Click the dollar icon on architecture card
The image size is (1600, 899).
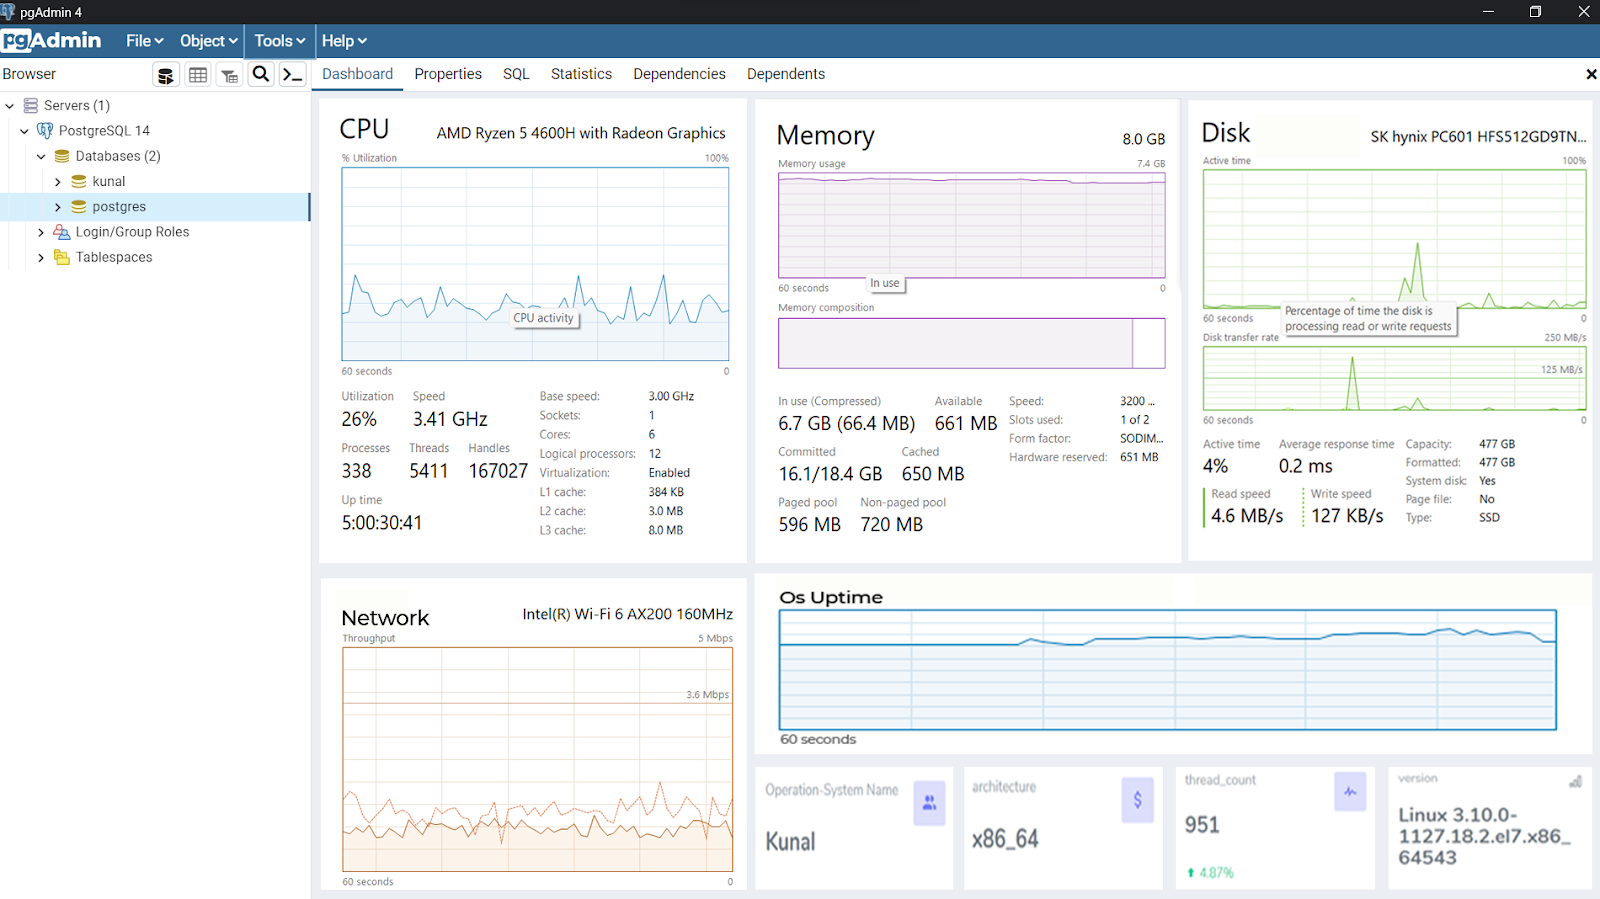click(x=1137, y=800)
